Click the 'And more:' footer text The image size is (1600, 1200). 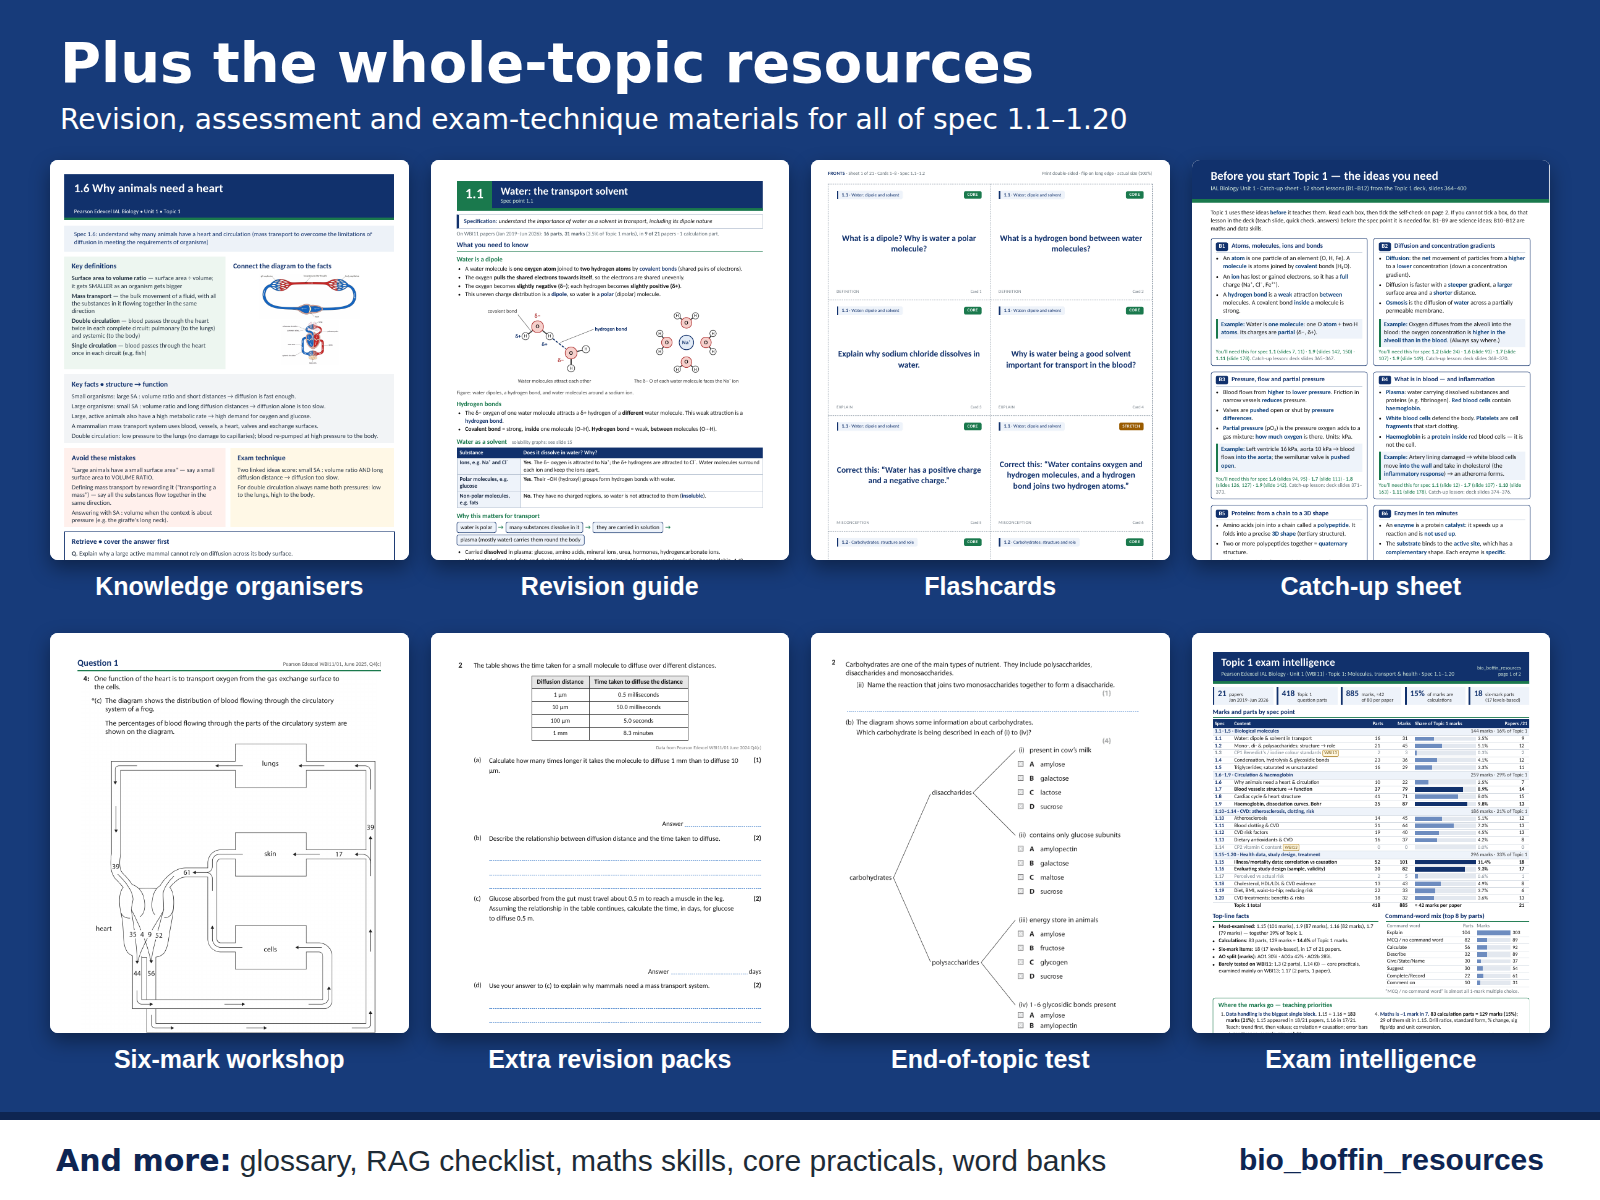143,1160
